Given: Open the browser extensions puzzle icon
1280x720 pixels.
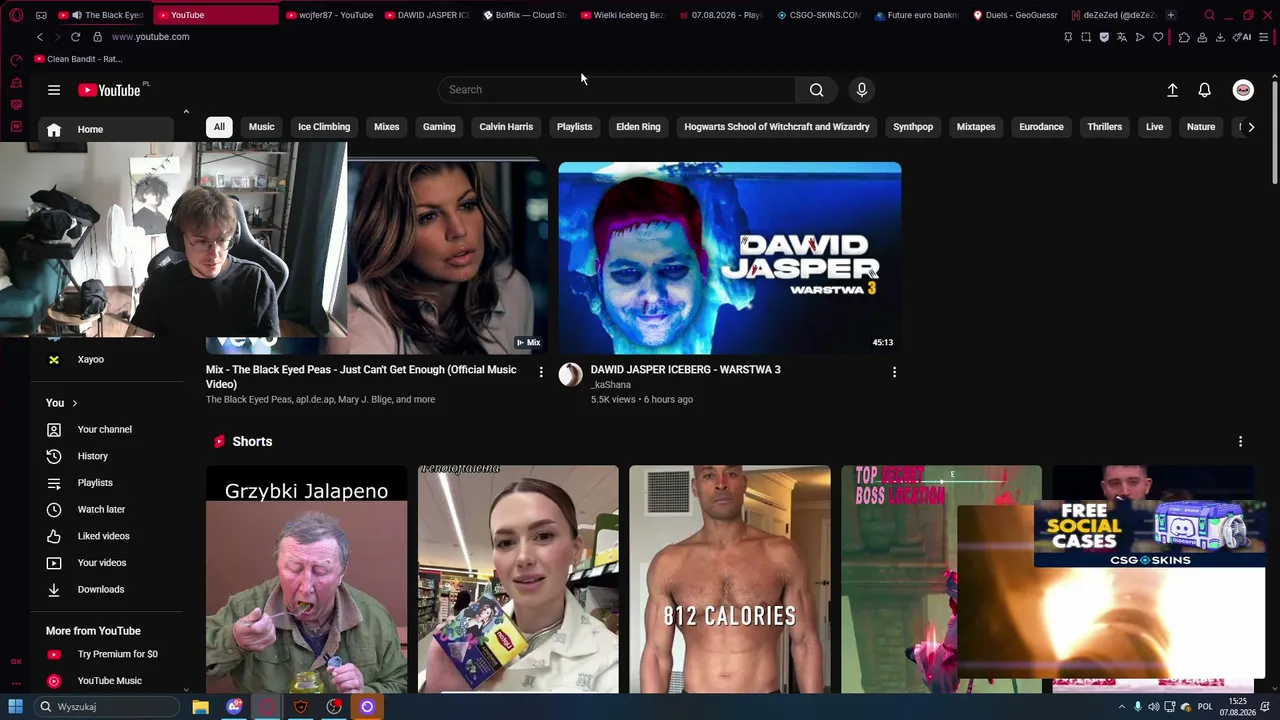Looking at the screenshot, I should click(1184, 37).
